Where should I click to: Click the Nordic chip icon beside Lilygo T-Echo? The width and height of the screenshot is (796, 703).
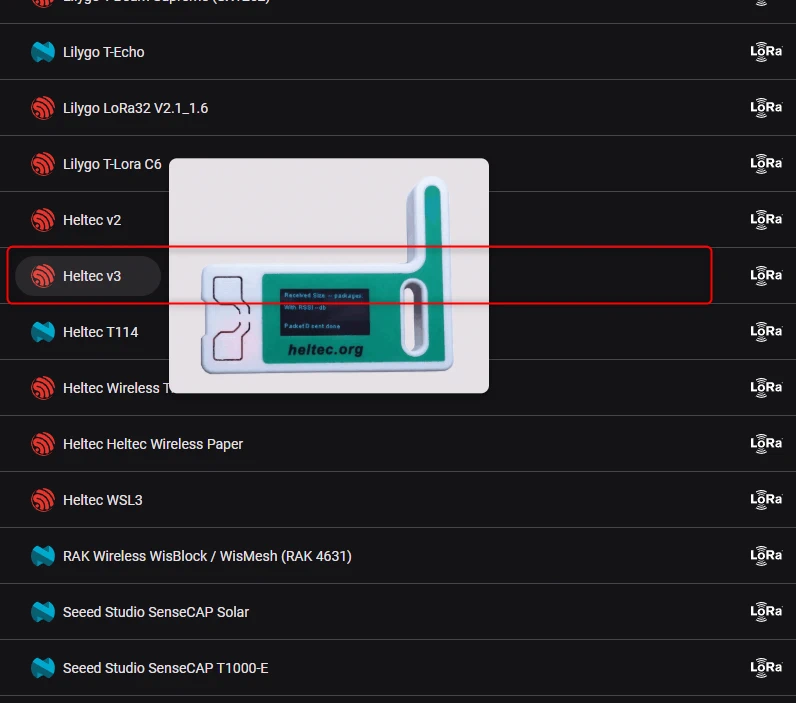coord(43,52)
